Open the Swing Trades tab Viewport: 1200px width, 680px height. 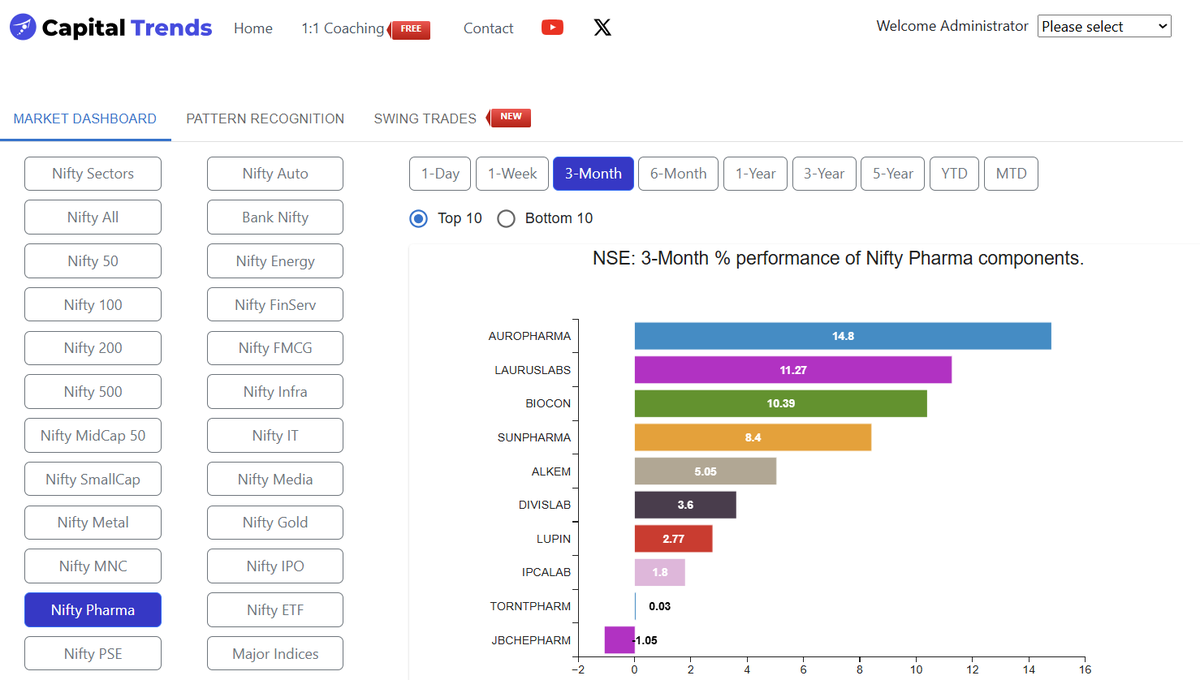(x=424, y=118)
